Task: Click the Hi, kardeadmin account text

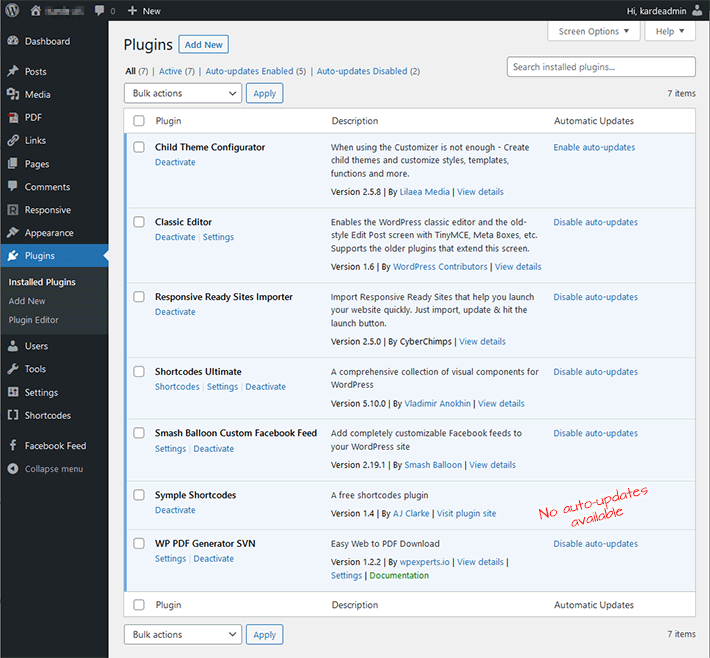Action: 657,11
